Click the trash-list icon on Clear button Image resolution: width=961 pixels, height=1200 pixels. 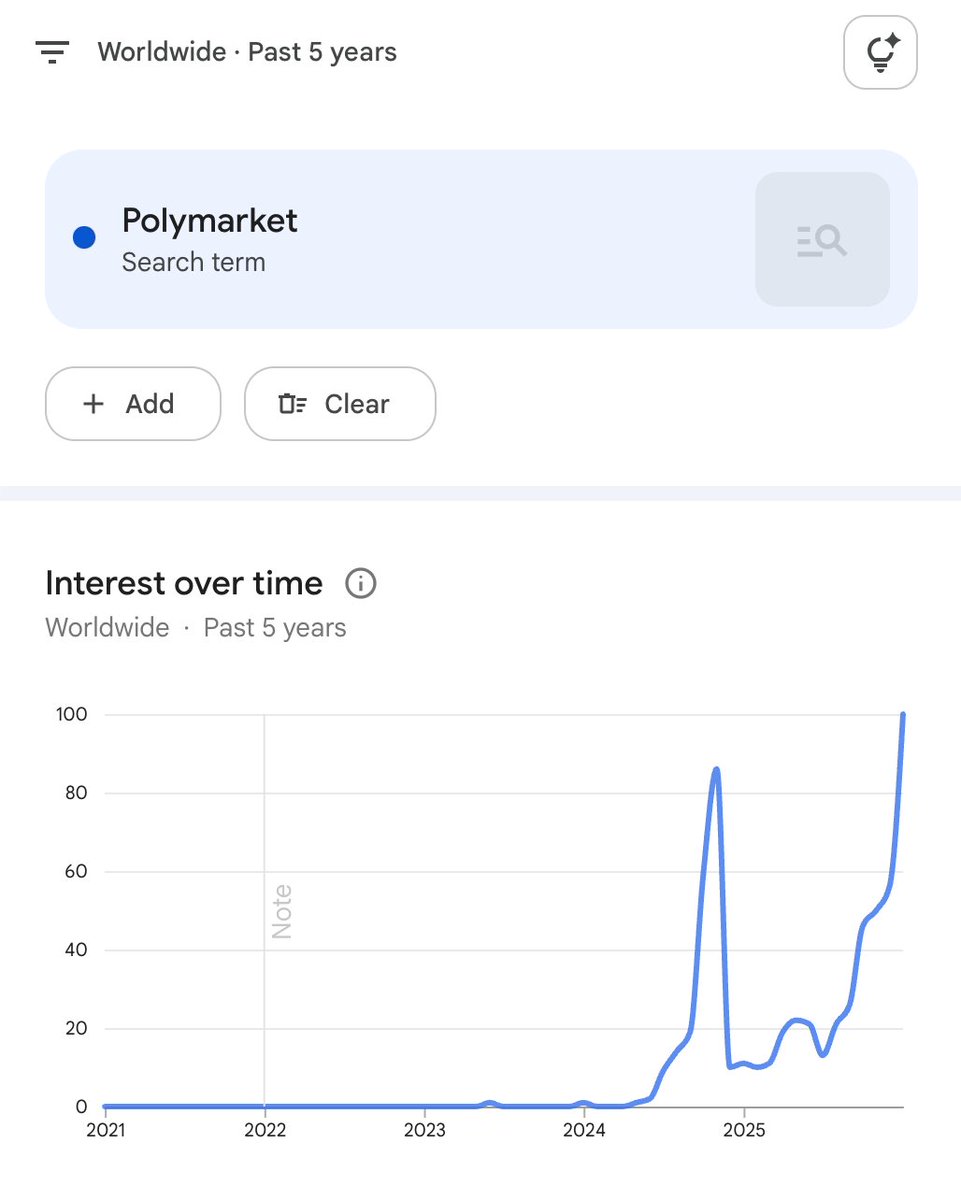[292, 404]
